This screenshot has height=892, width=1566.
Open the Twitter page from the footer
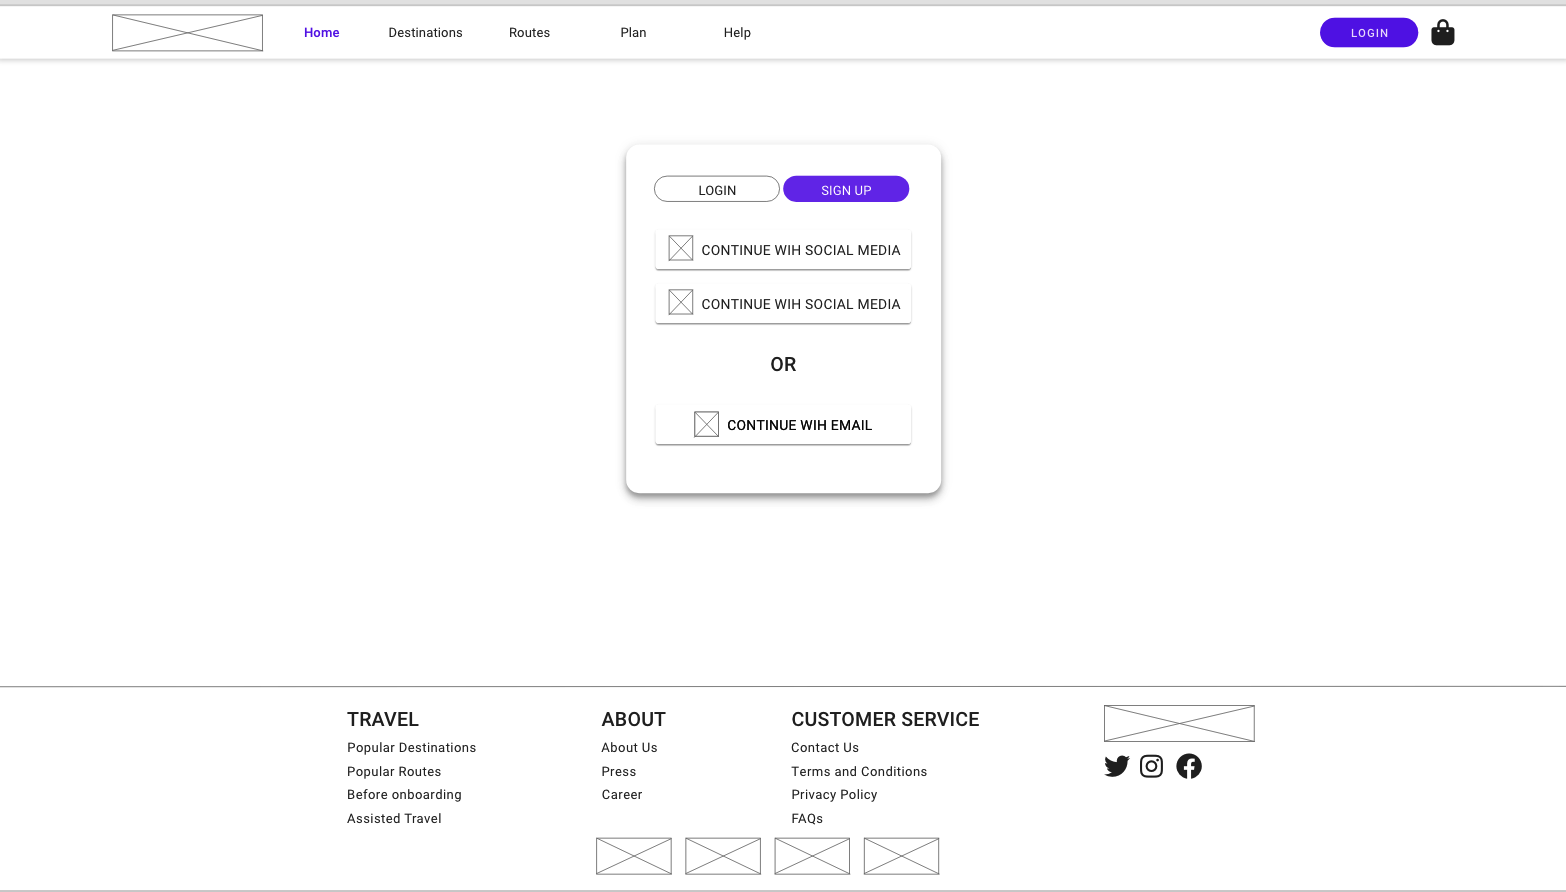(1116, 766)
